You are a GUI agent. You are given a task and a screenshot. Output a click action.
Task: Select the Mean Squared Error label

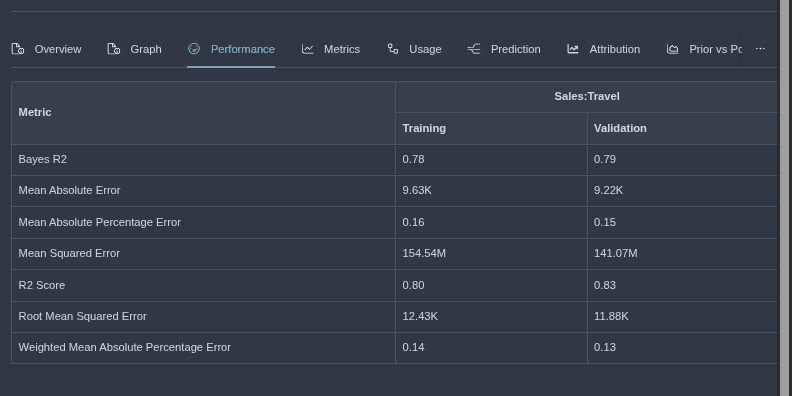[x=69, y=254]
